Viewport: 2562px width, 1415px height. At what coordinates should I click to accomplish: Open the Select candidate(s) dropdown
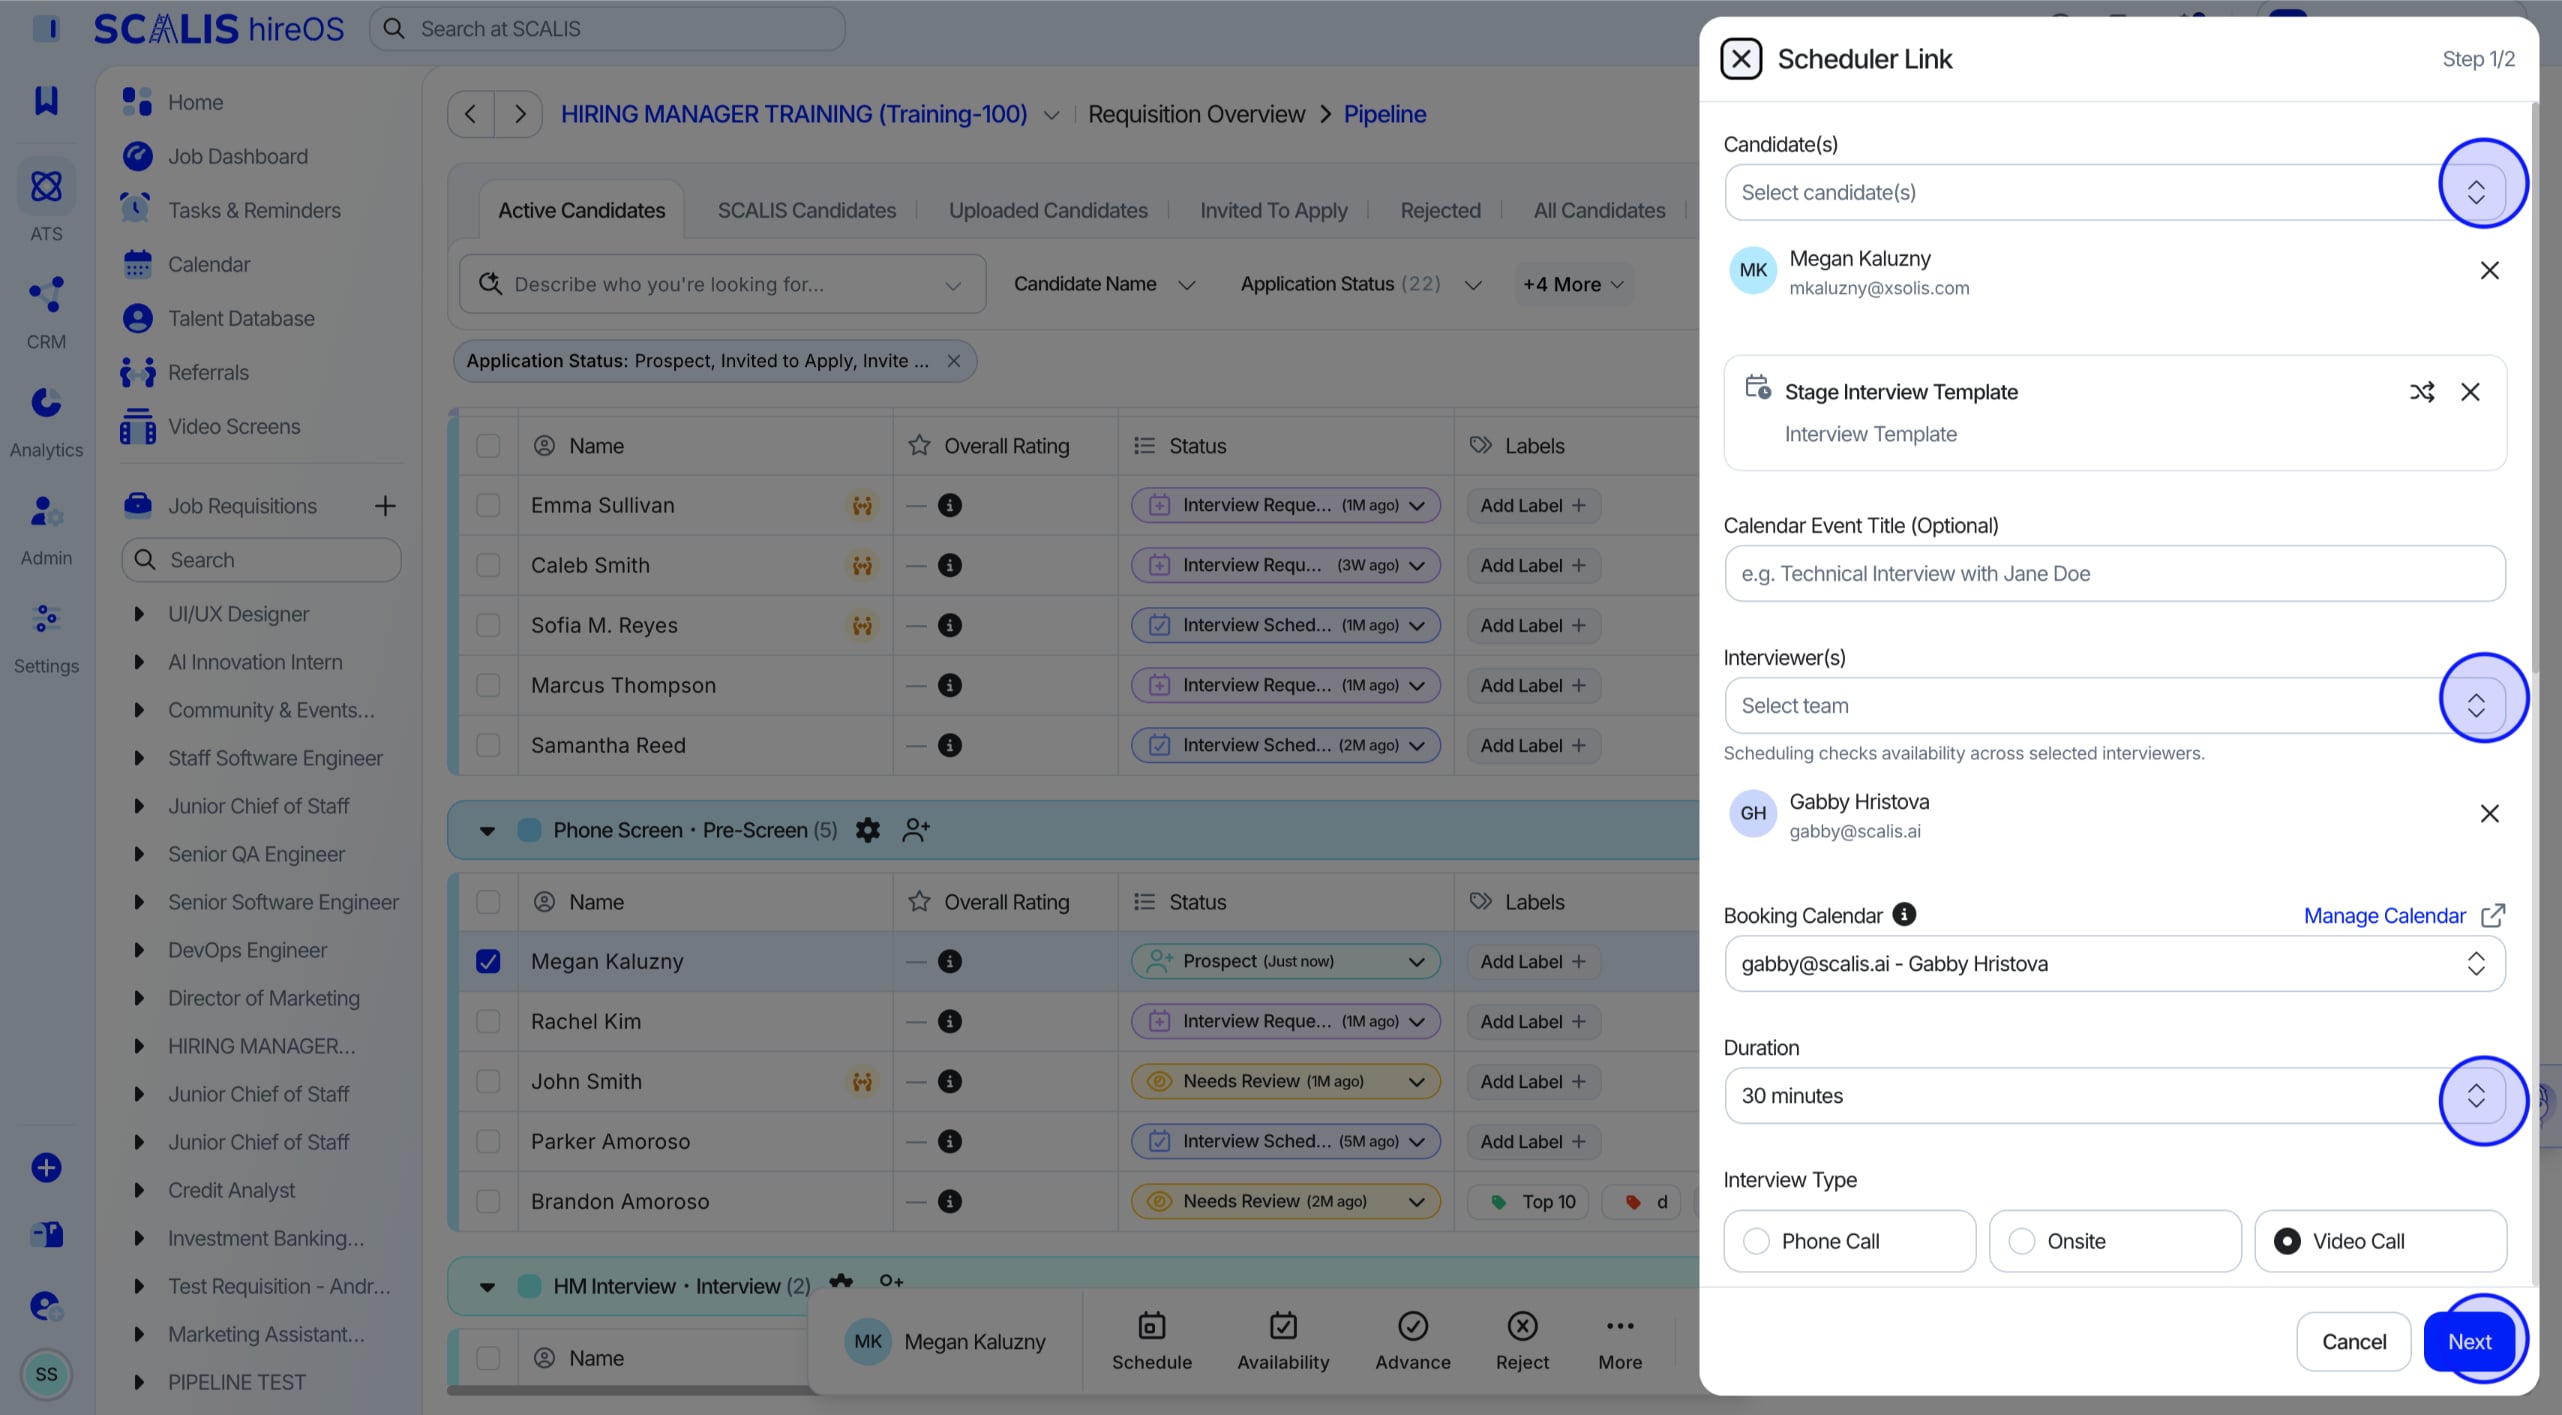tap(2114, 192)
